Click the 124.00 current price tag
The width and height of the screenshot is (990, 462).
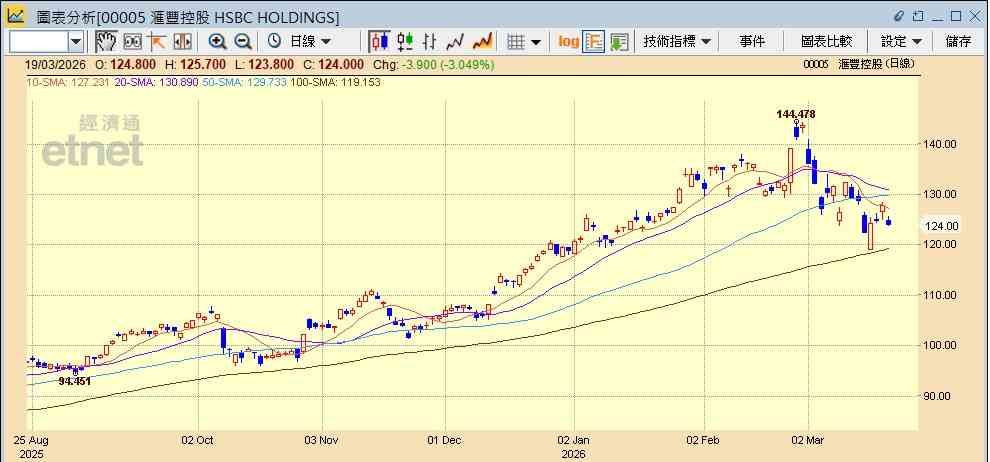tap(941, 225)
